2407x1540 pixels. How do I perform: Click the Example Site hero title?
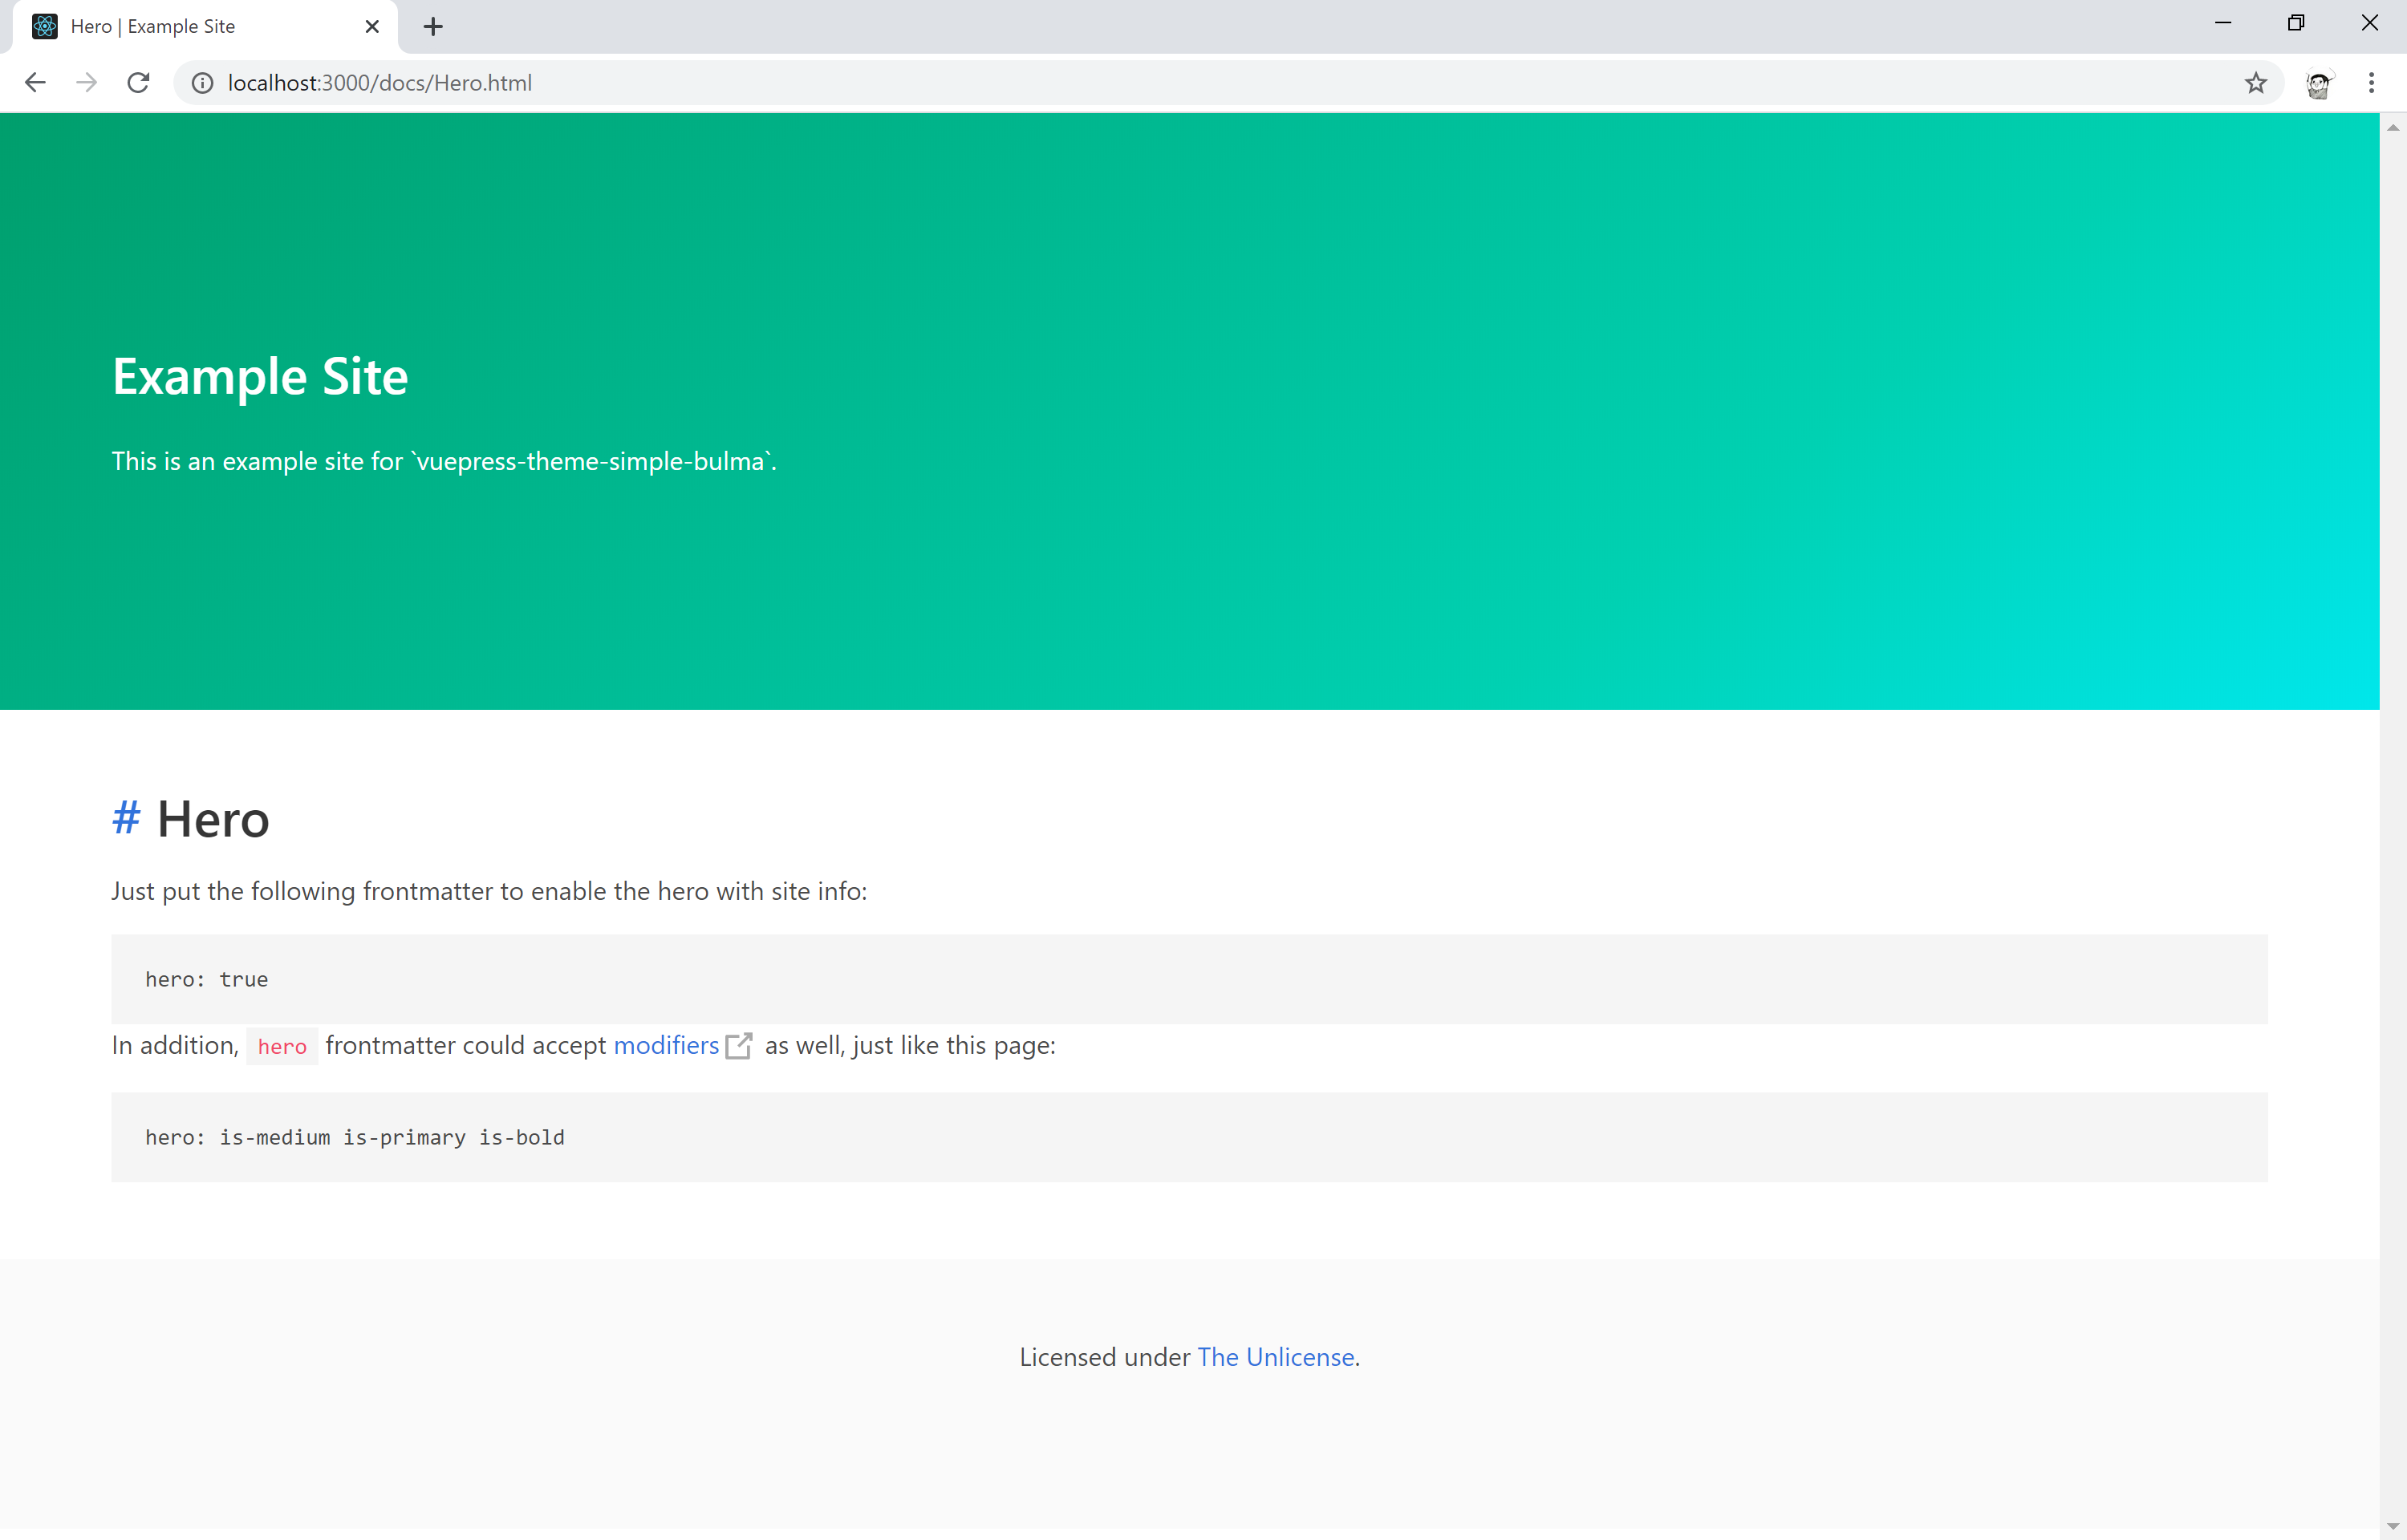[x=260, y=377]
